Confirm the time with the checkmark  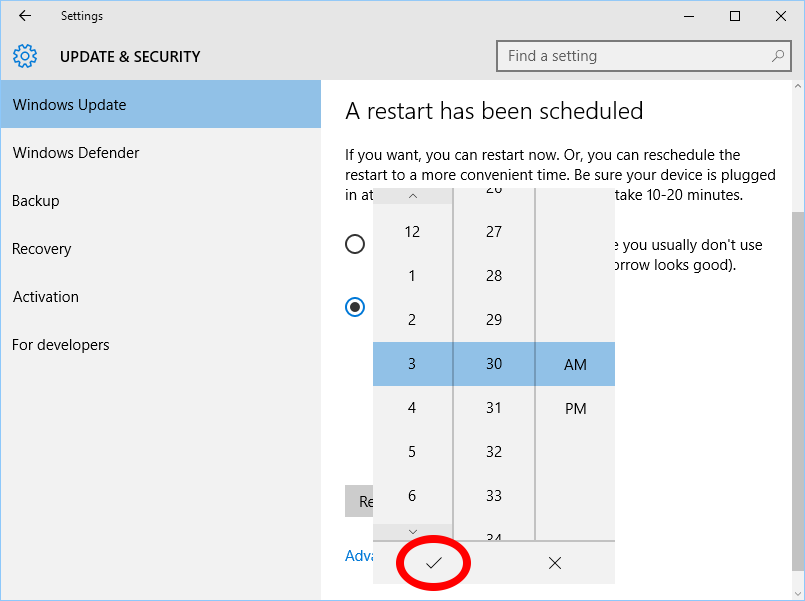(x=433, y=563)
